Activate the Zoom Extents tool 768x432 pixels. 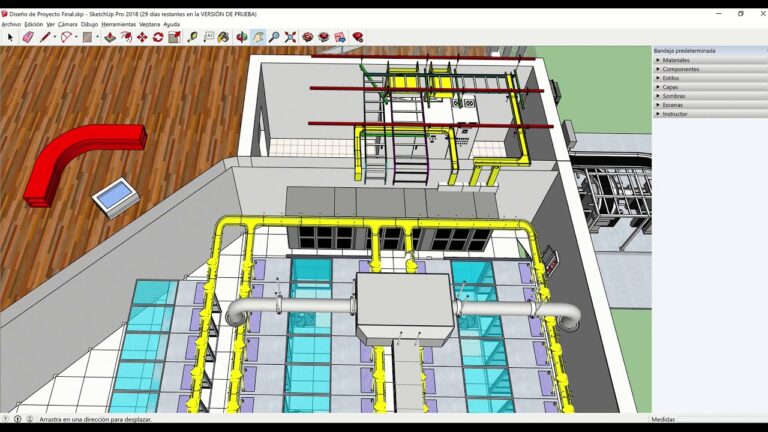coord(290,37)
